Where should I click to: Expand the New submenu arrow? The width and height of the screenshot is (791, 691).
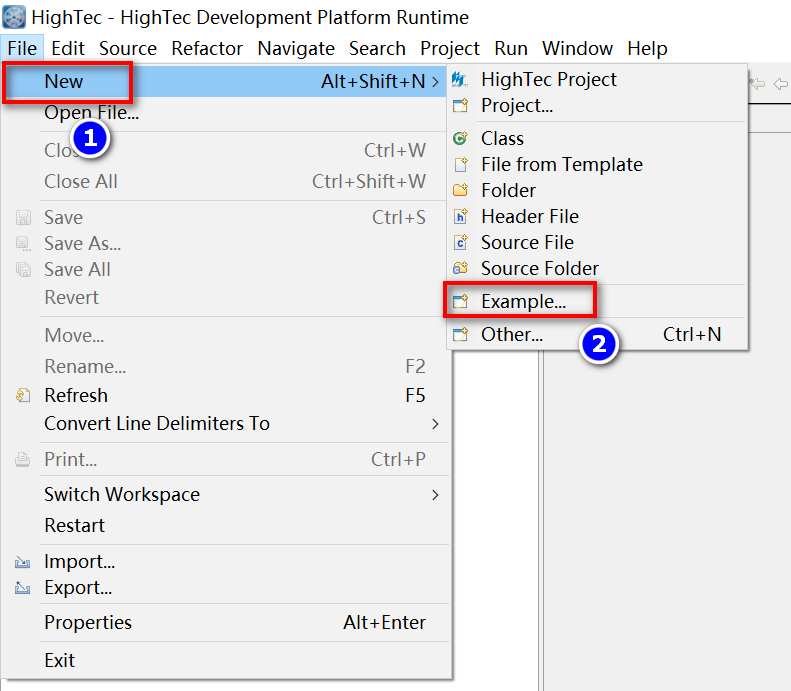435,81
